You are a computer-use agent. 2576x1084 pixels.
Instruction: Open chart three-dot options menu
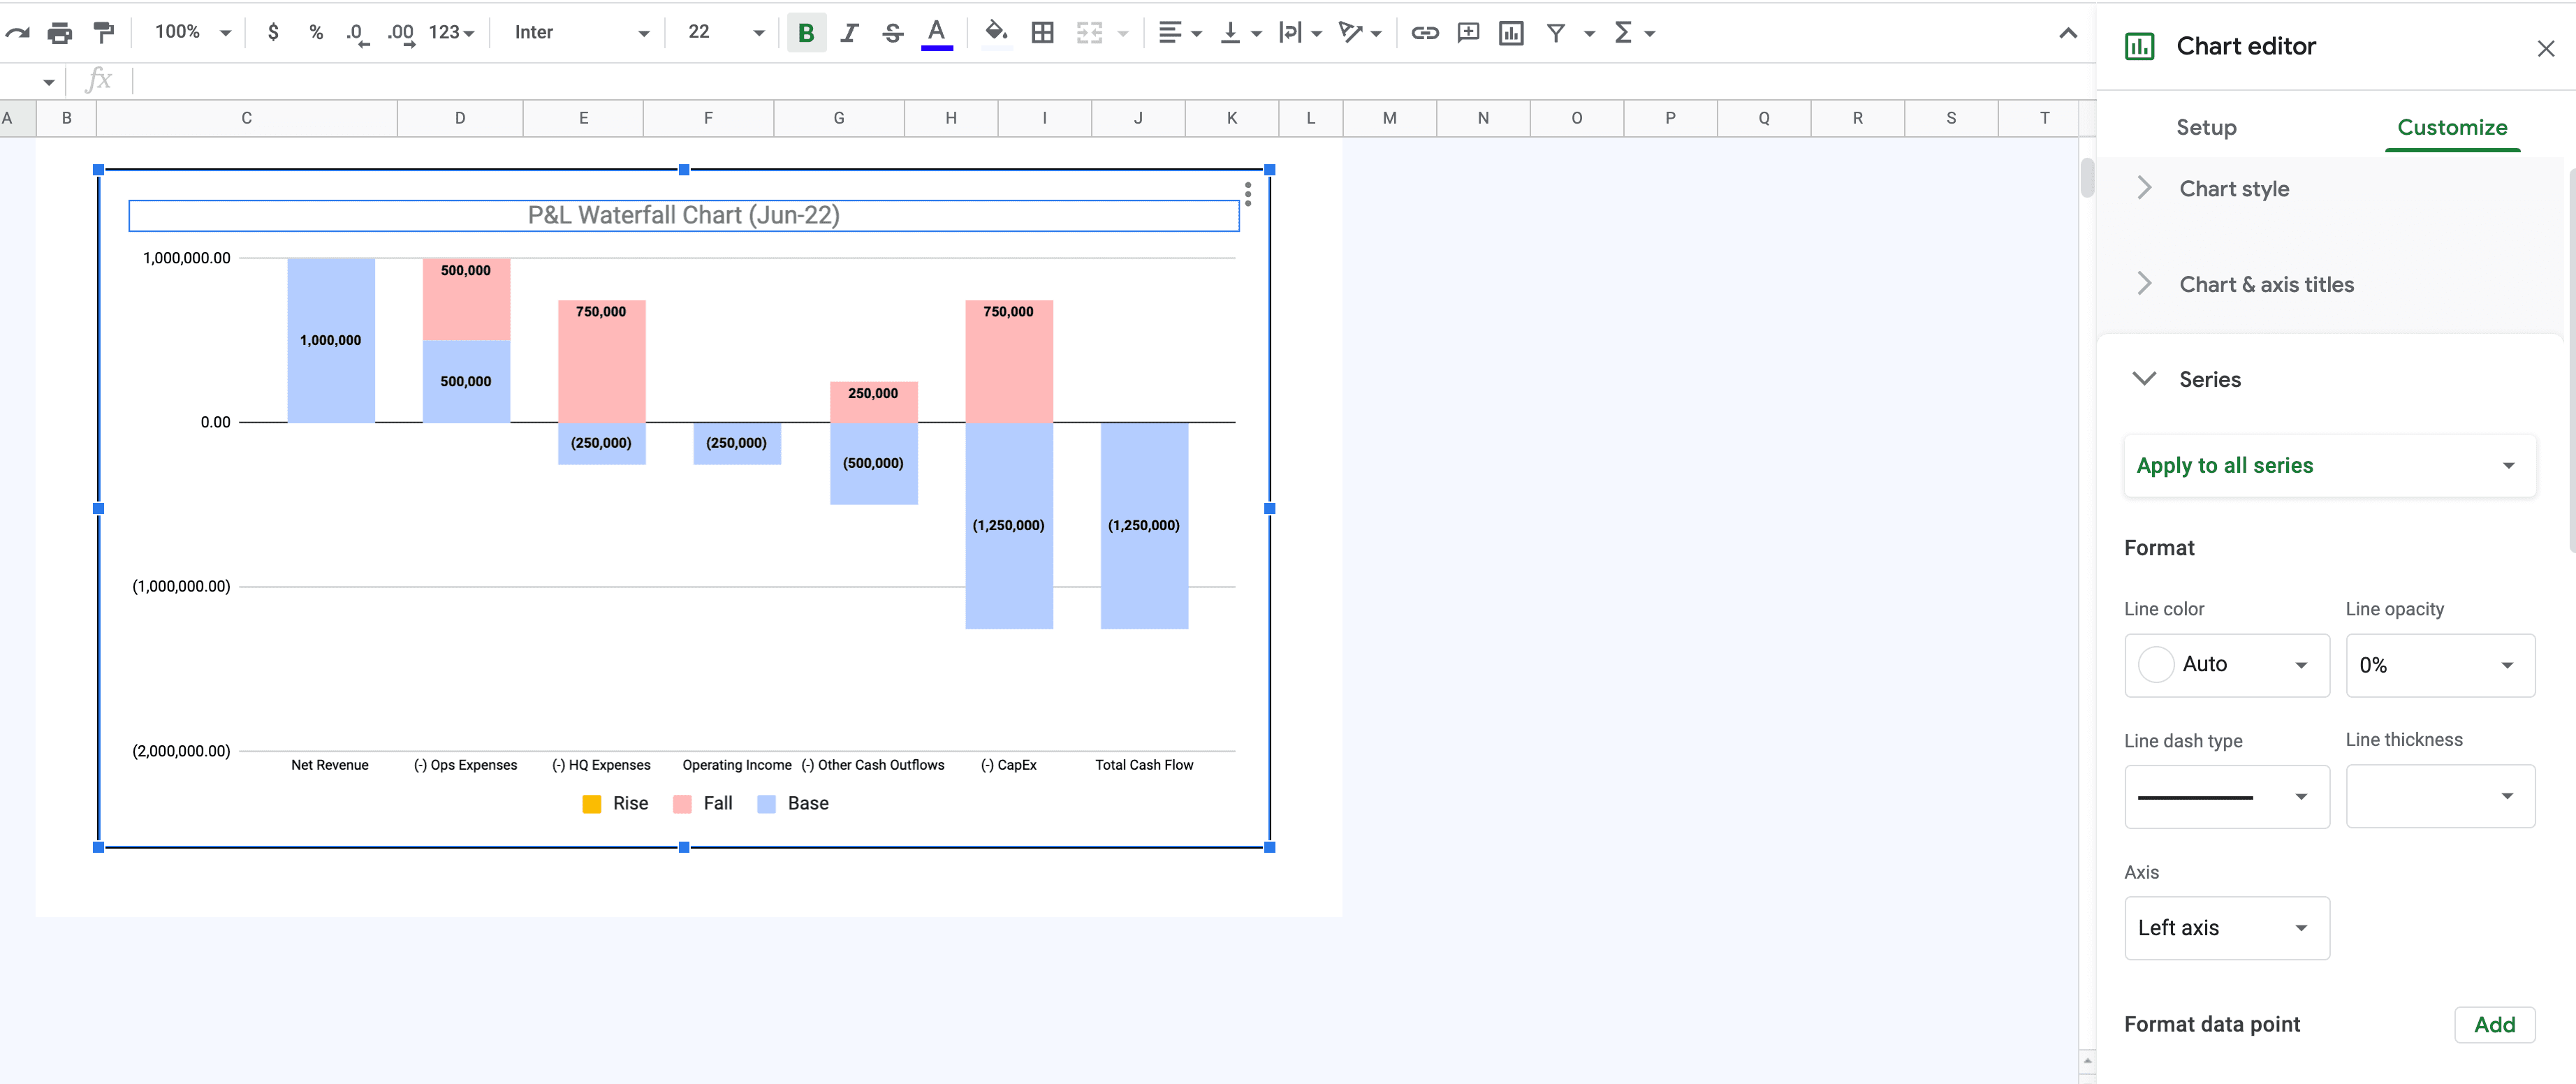[x=1247, y=194]
